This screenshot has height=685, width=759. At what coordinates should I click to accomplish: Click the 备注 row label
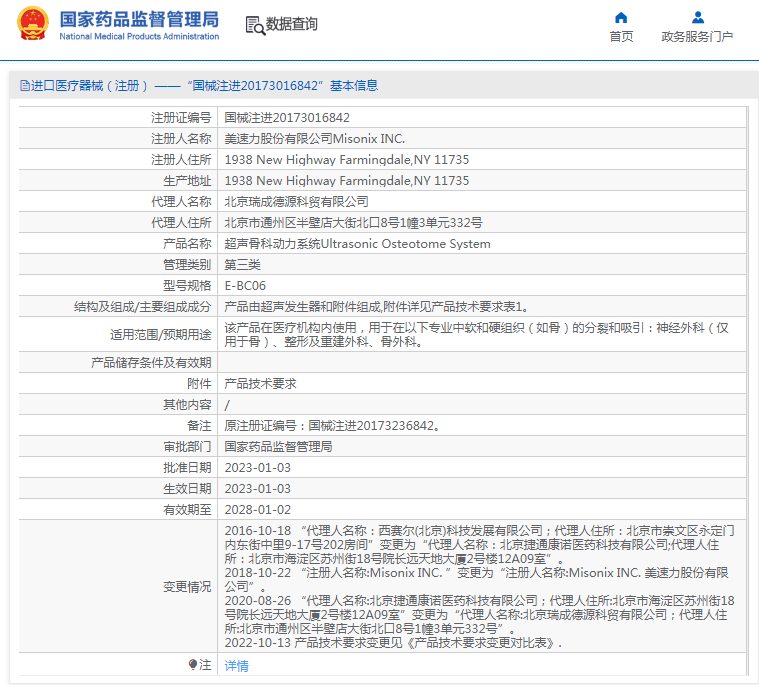coord(199,426)
